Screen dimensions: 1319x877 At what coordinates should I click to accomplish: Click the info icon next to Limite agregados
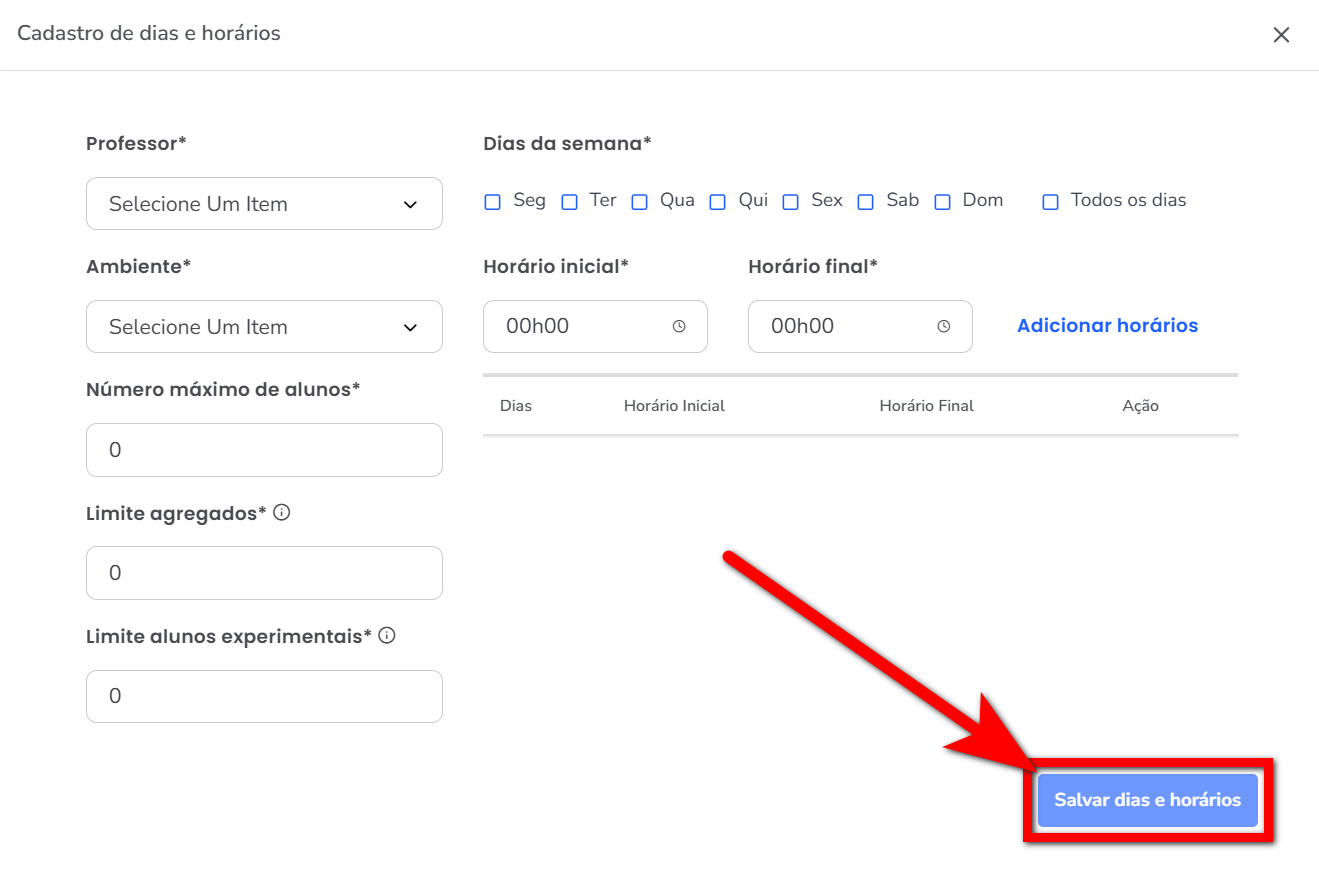(281, 513)
